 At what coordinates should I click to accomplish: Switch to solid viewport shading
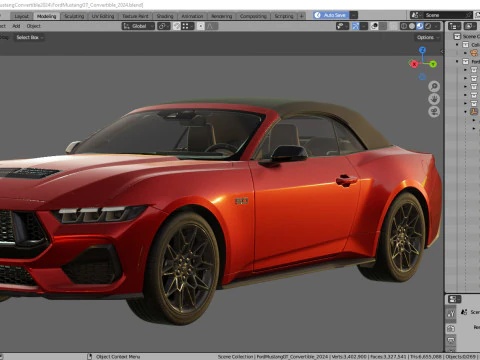click(412, 26)
